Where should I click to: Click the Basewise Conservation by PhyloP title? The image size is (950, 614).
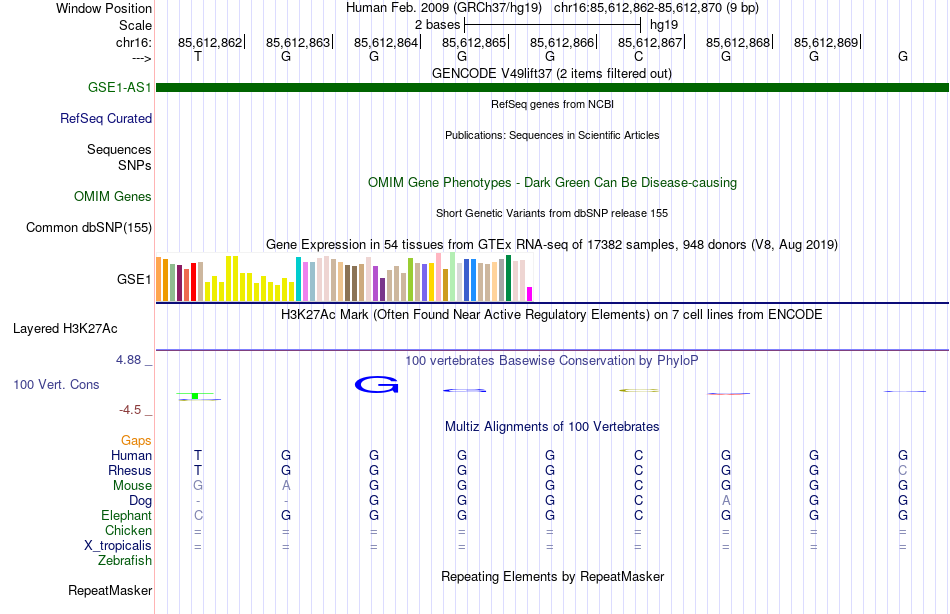[552, 361]
